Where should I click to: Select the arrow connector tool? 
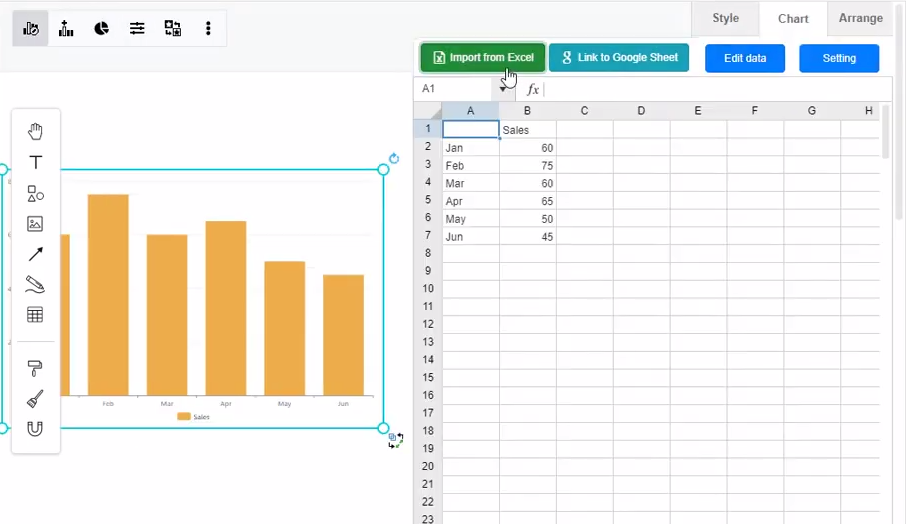tap(35, 254)
